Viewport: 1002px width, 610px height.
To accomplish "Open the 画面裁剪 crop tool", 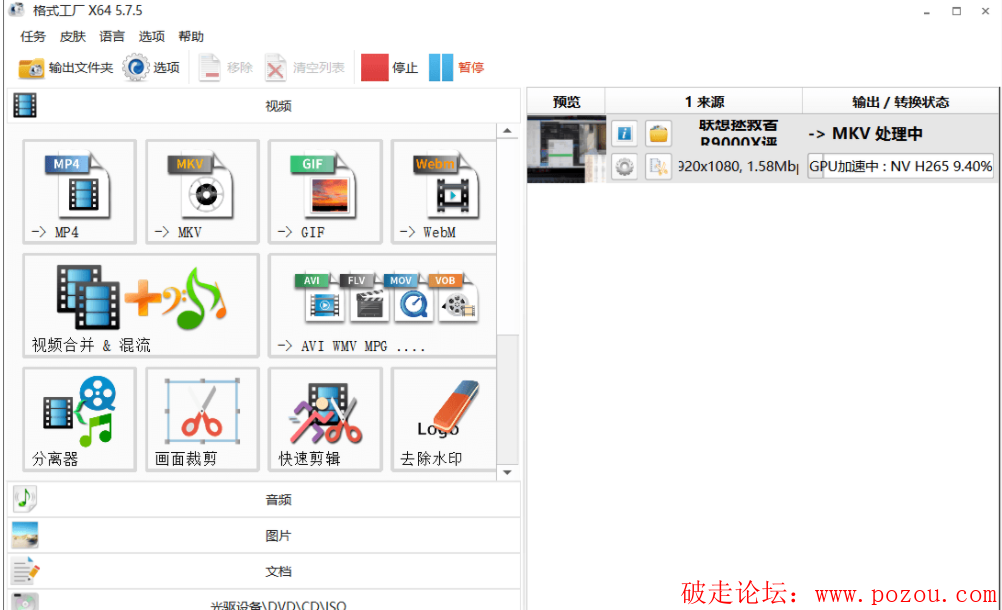I will click(202, 419).
